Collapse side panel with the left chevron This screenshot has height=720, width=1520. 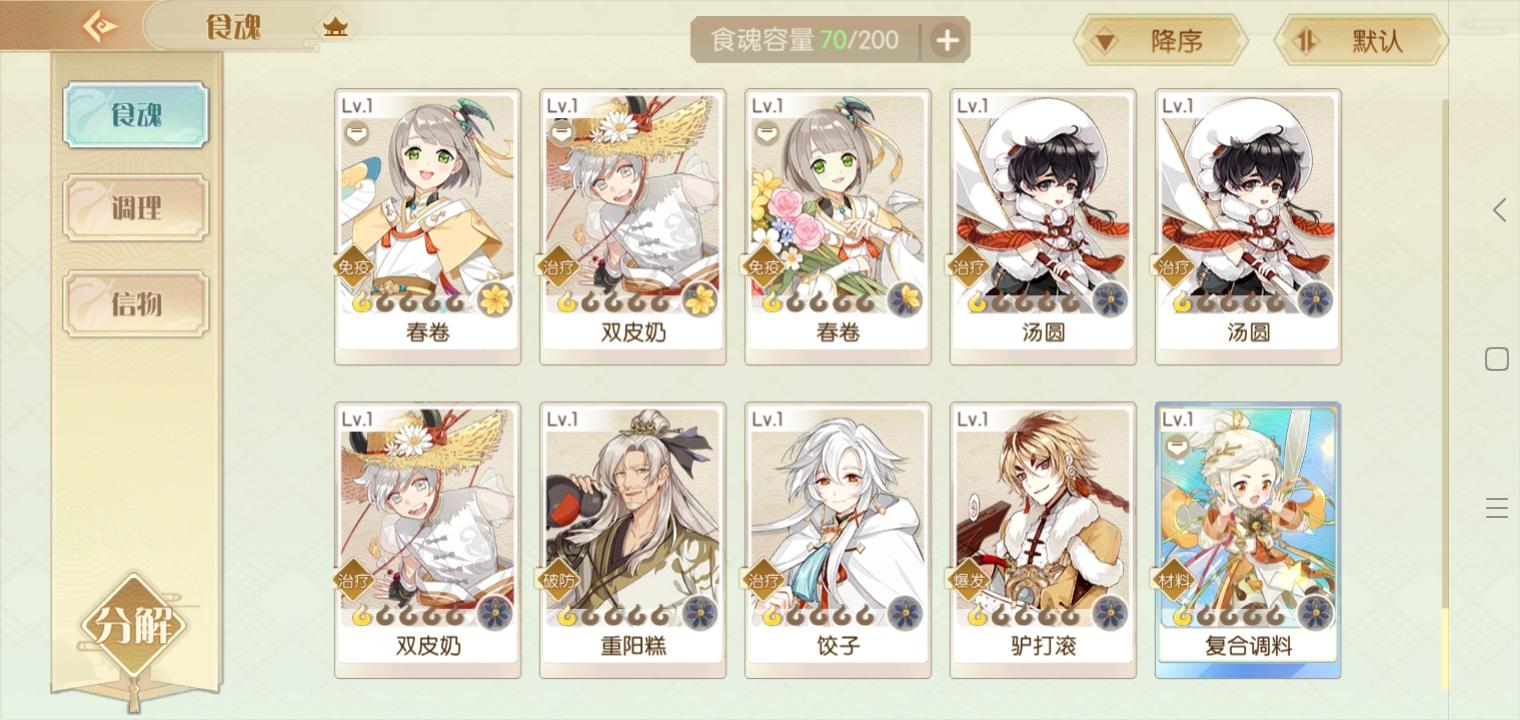(x=1498, y=210)
